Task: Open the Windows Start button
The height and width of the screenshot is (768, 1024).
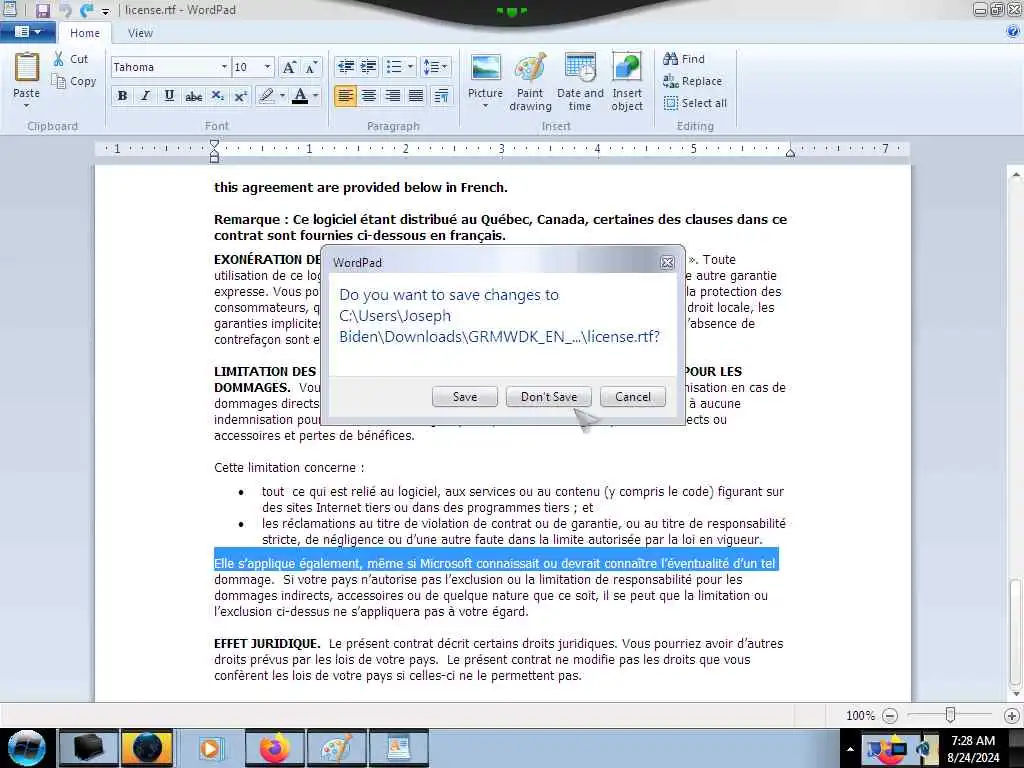Action: click(x=27, y=747)
